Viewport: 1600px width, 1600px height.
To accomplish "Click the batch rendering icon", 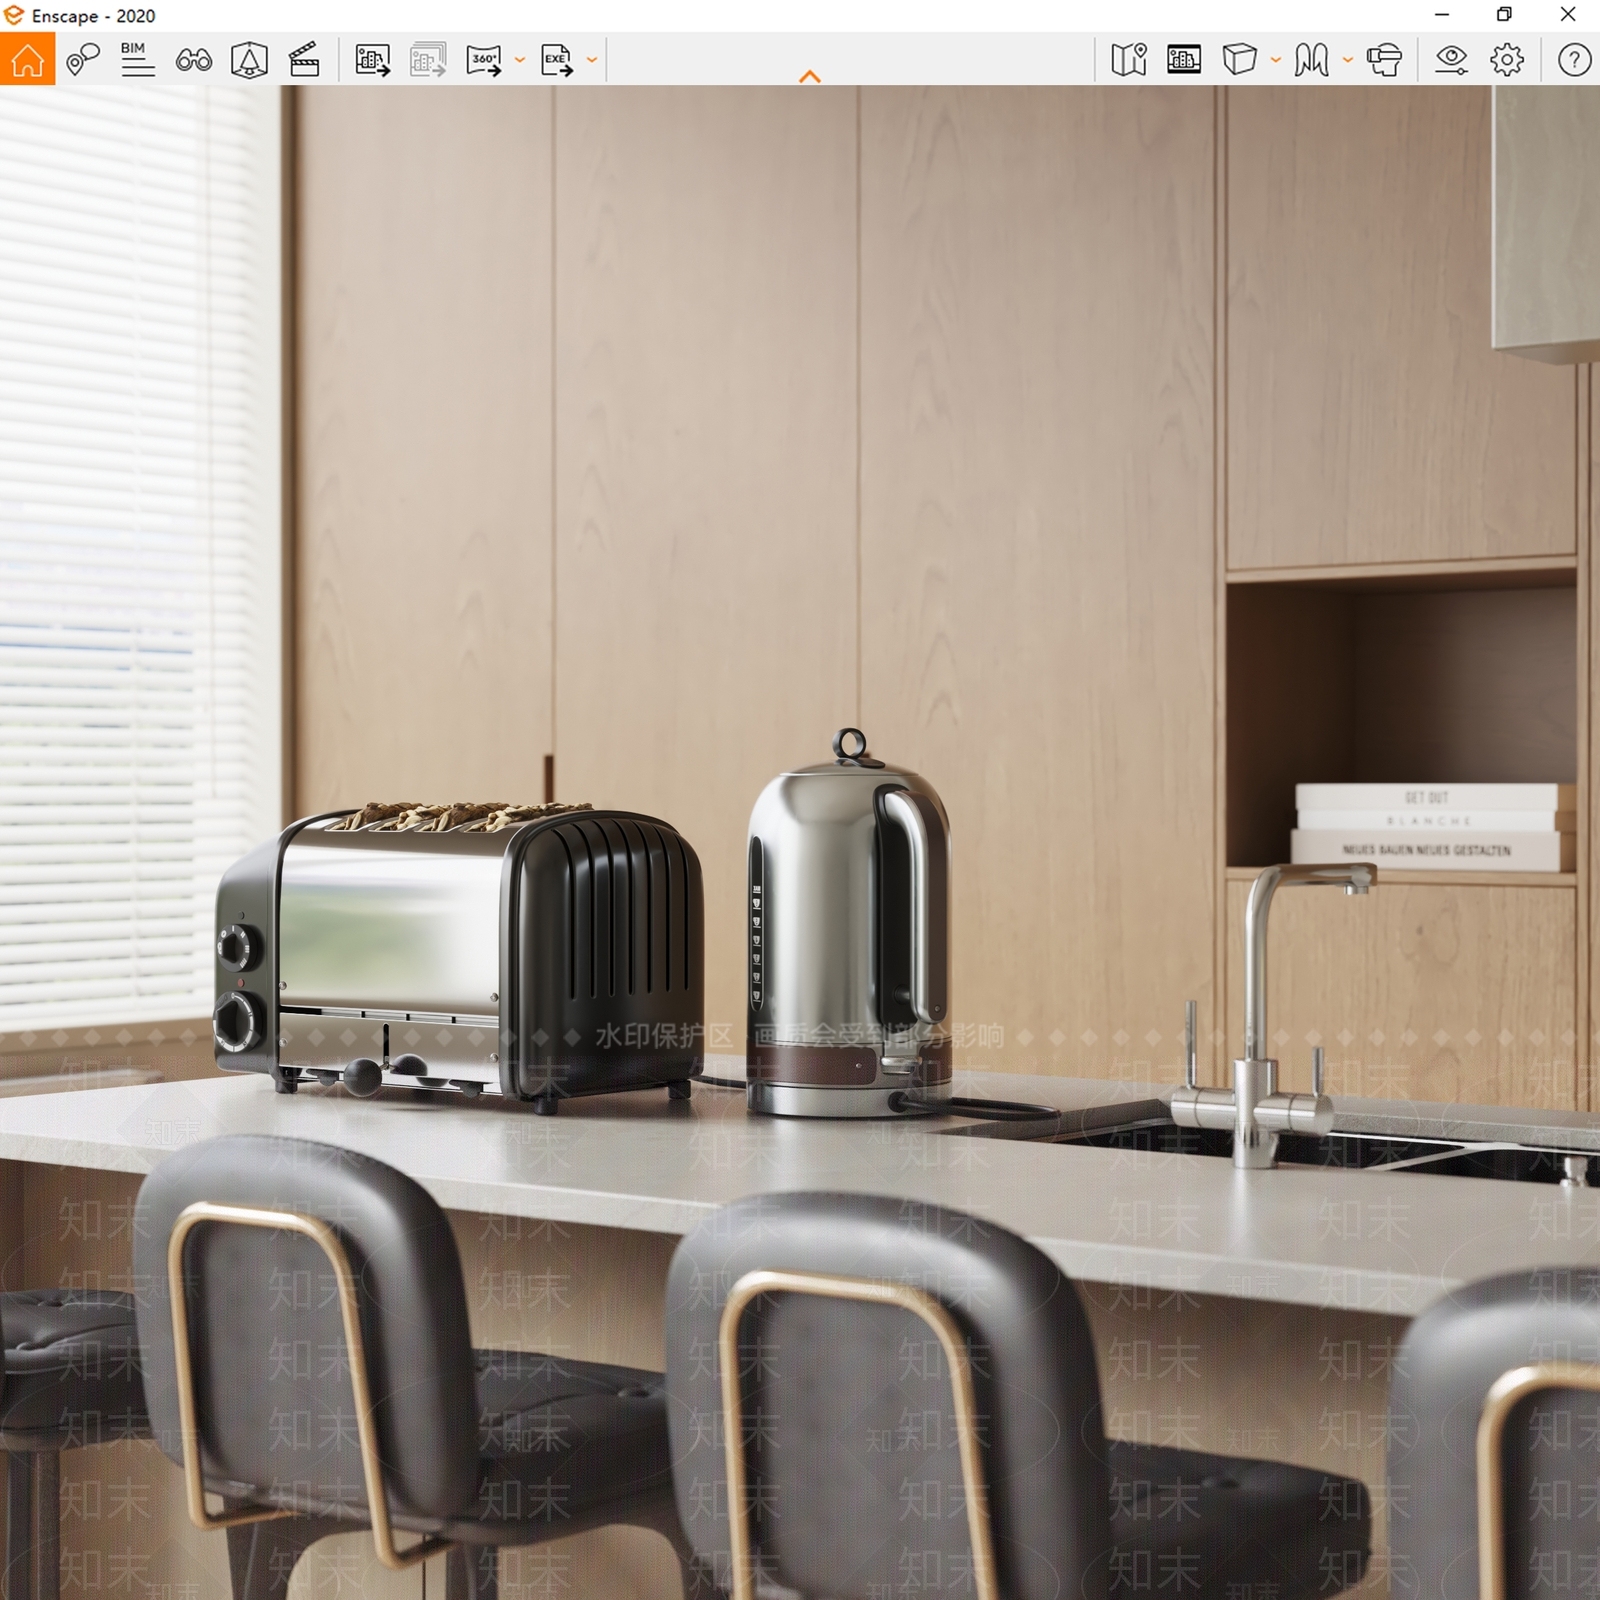I will pyautogui.click(x=428, y=60).
